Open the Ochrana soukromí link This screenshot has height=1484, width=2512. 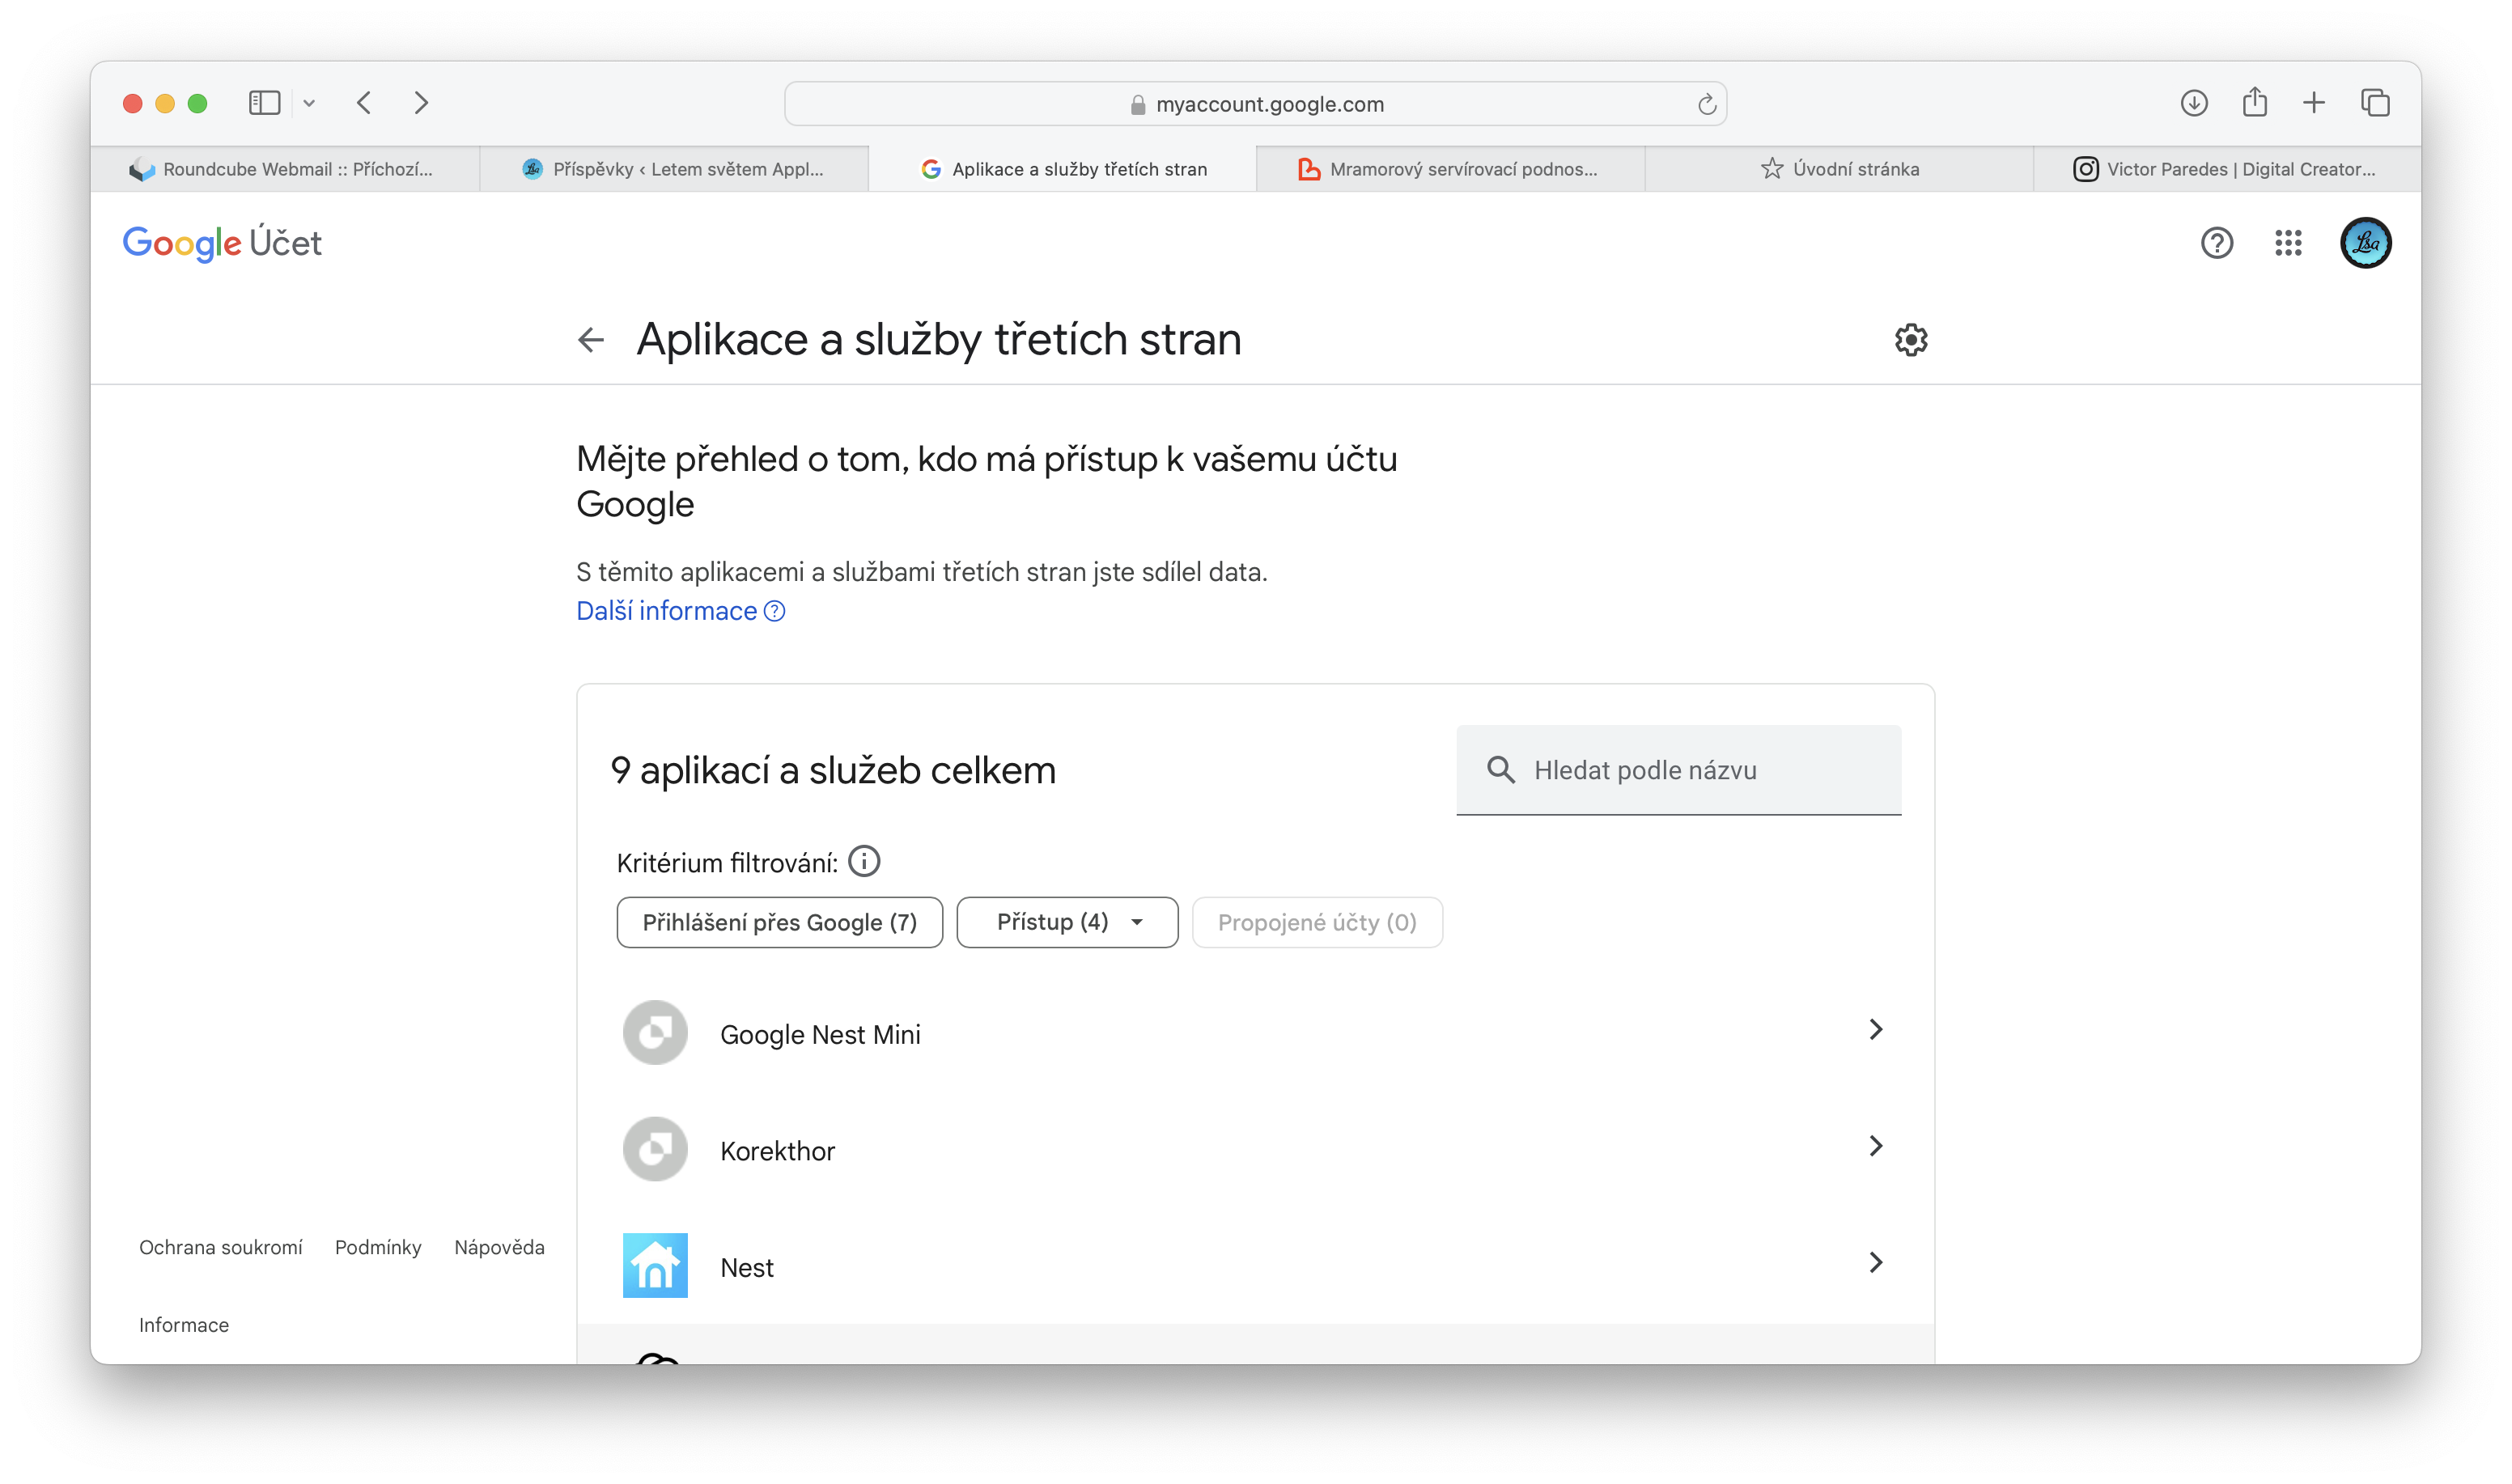[221, 1246]
